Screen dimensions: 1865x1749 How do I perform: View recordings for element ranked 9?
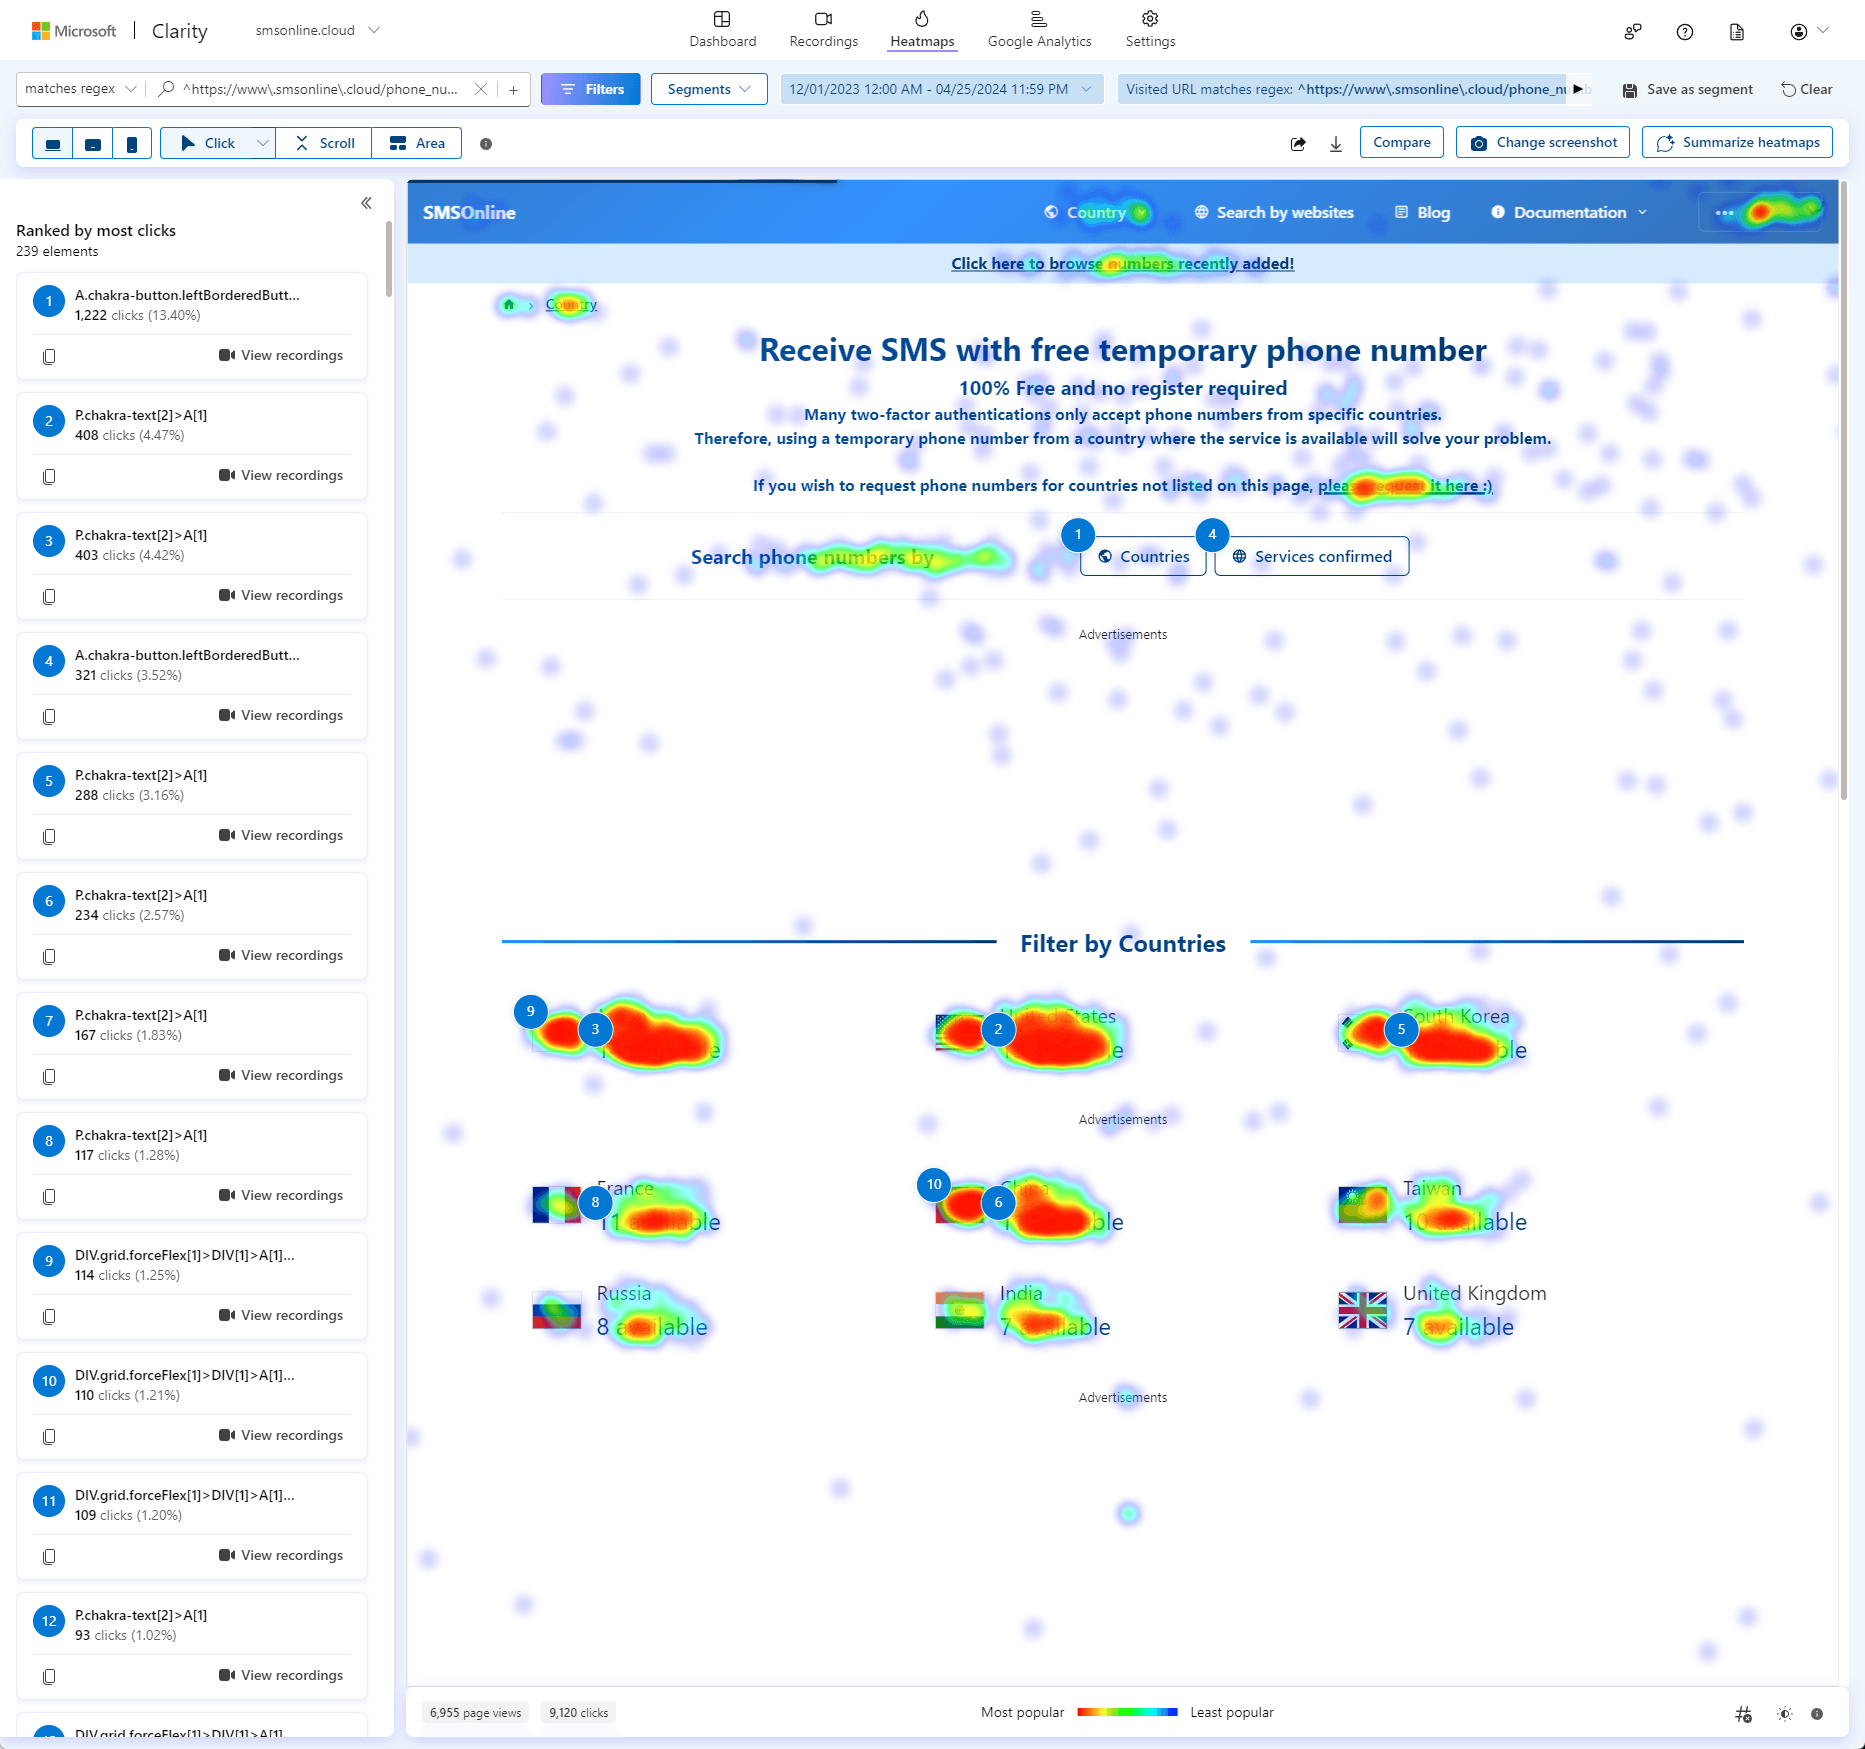coord(281,1315)
